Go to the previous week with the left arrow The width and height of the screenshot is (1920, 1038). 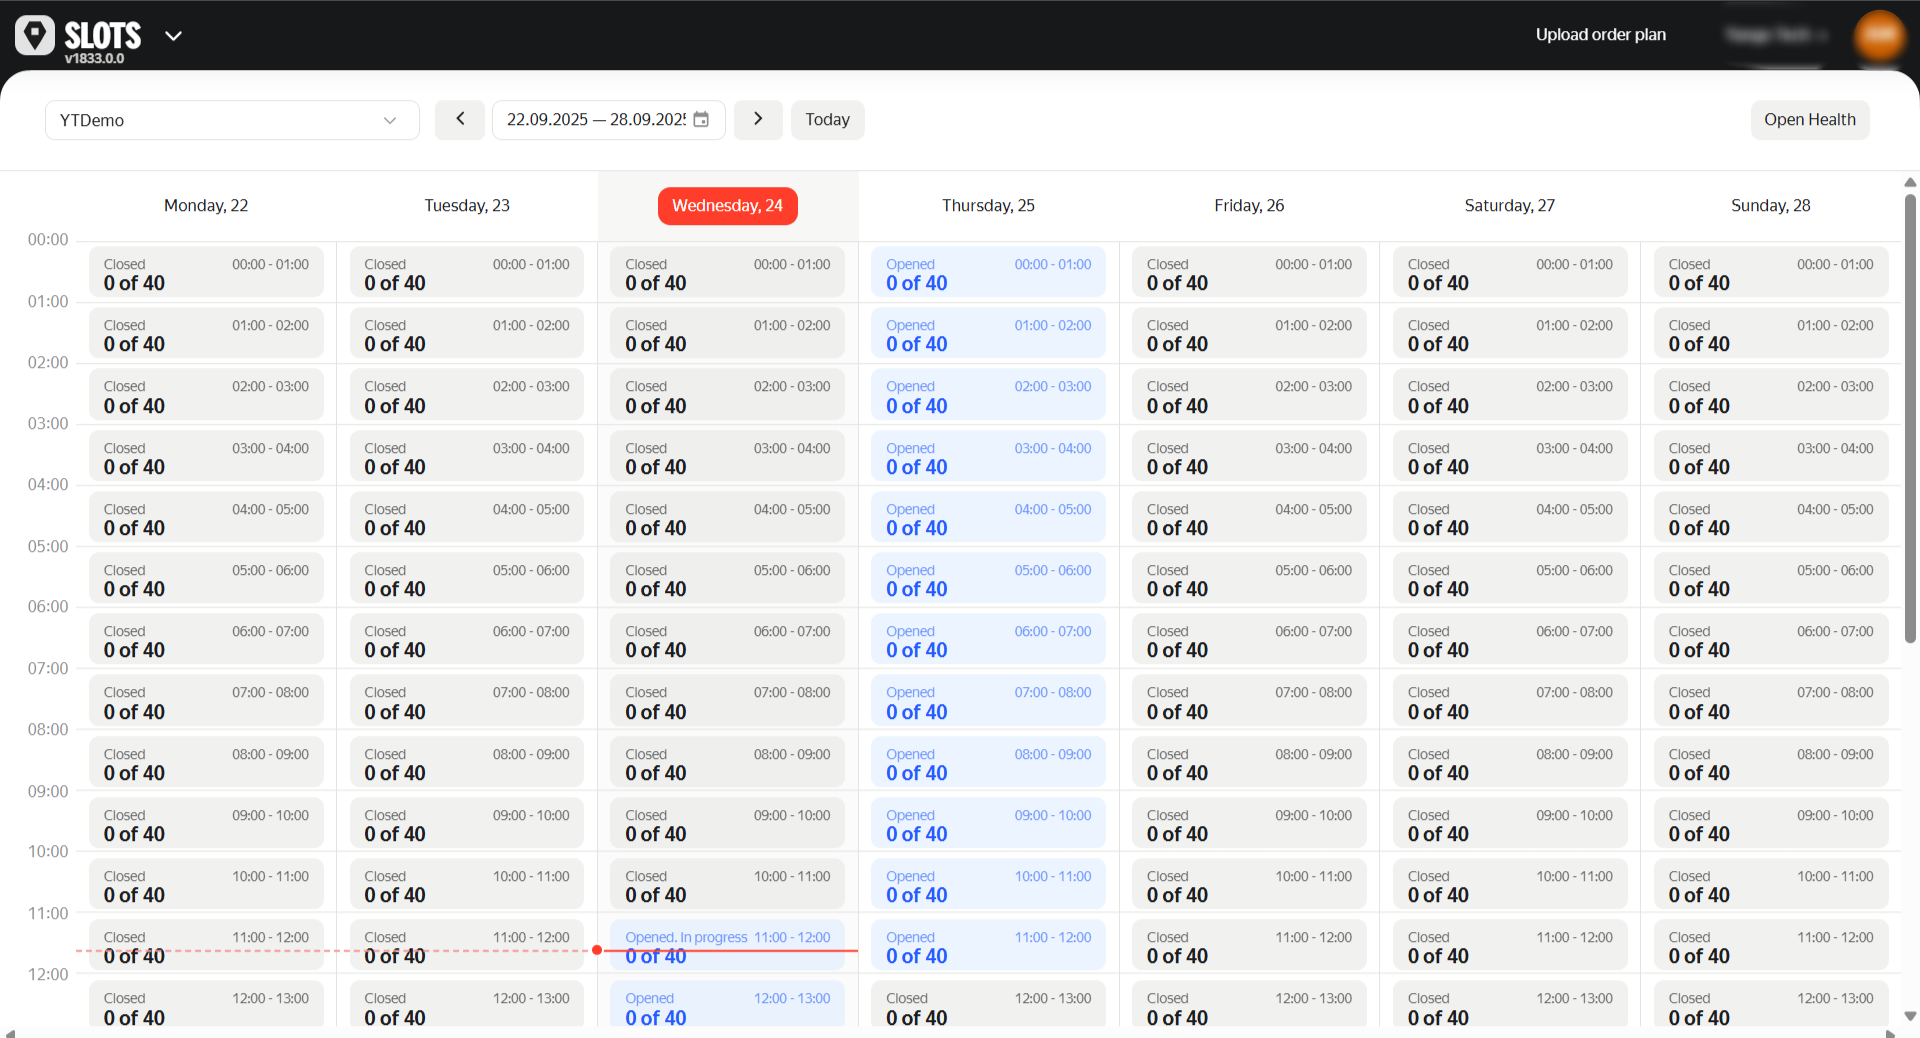459,119
